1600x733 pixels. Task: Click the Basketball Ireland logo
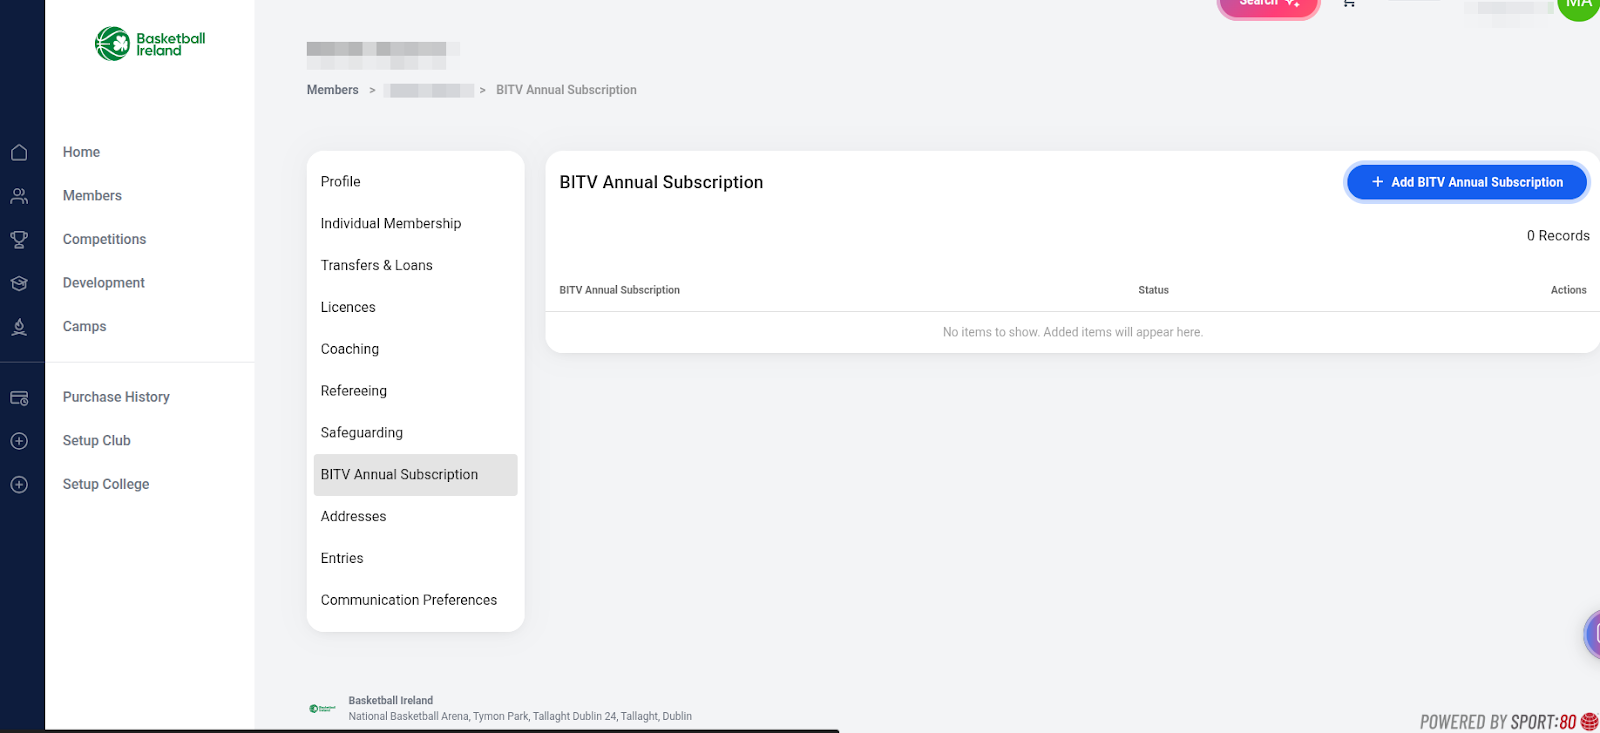(150, 44)
